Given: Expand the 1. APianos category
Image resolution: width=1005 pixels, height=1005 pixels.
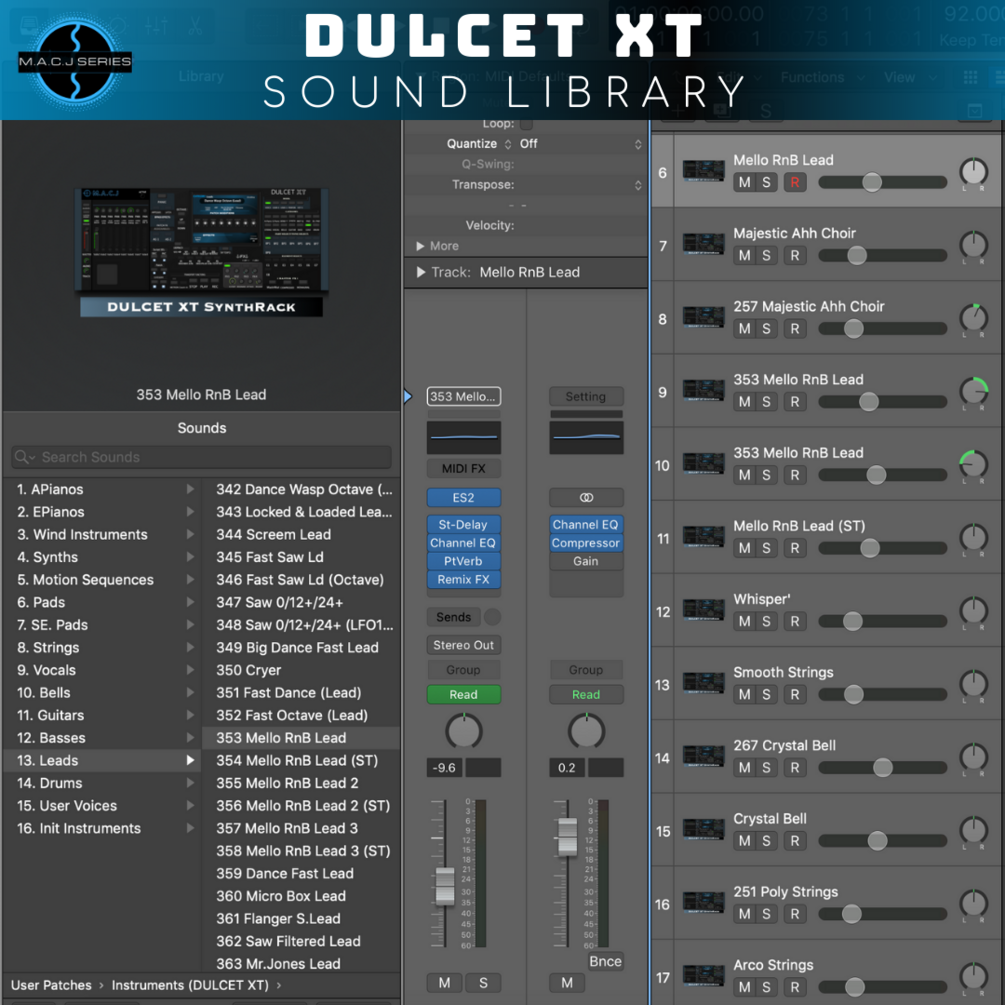Looking at the screenshot, I should pos(190,489).
